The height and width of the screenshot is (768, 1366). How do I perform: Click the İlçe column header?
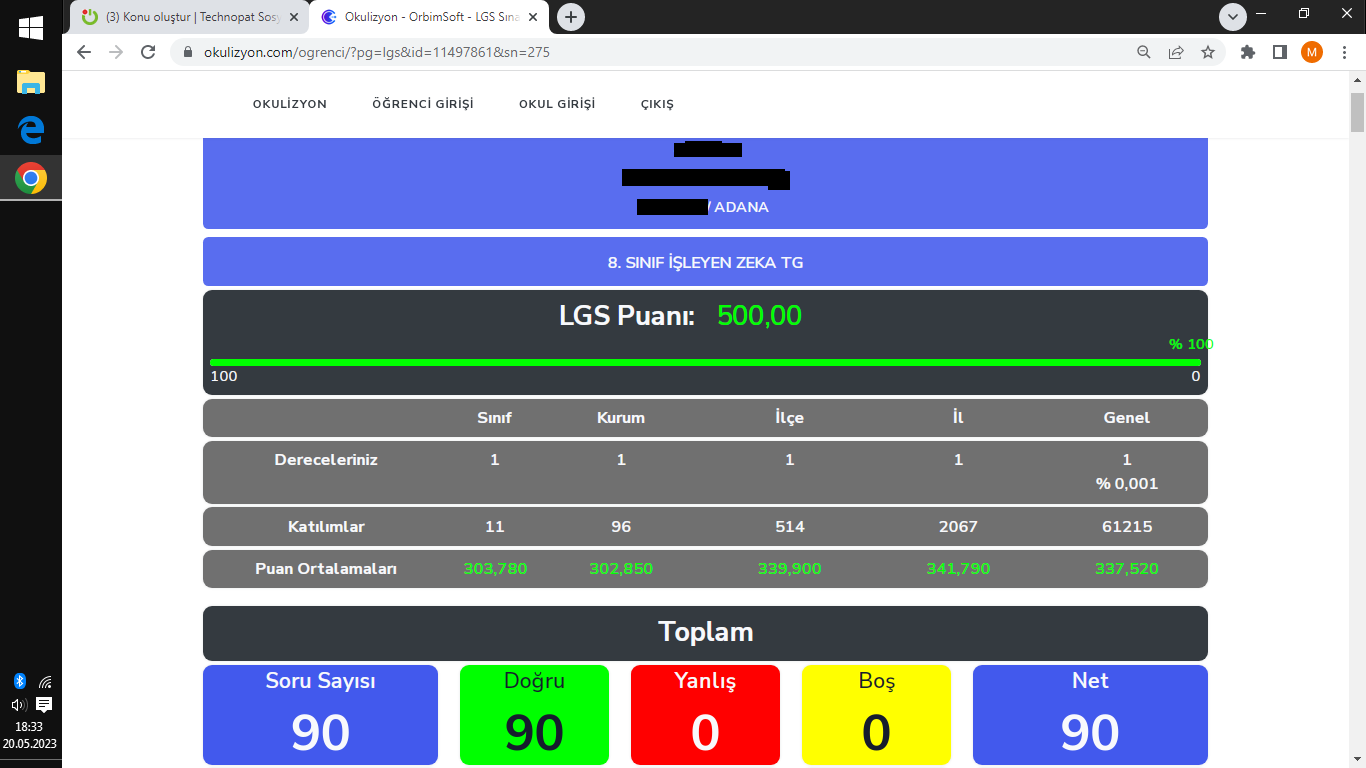click(x=790, y=418)
